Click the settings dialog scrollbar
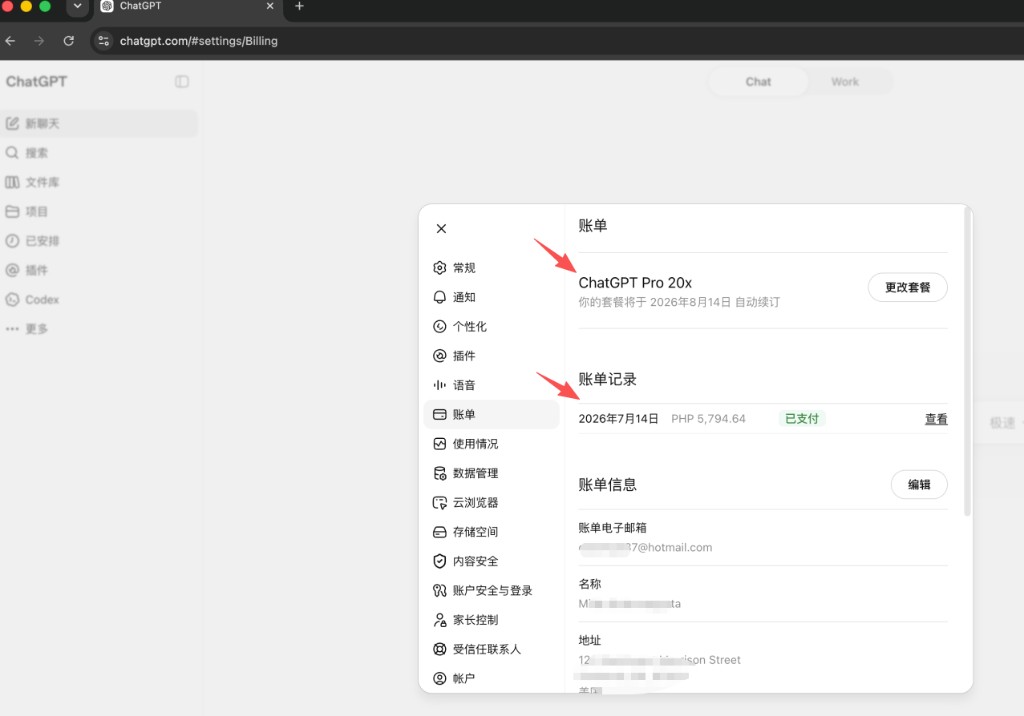 tap(967, 363)
